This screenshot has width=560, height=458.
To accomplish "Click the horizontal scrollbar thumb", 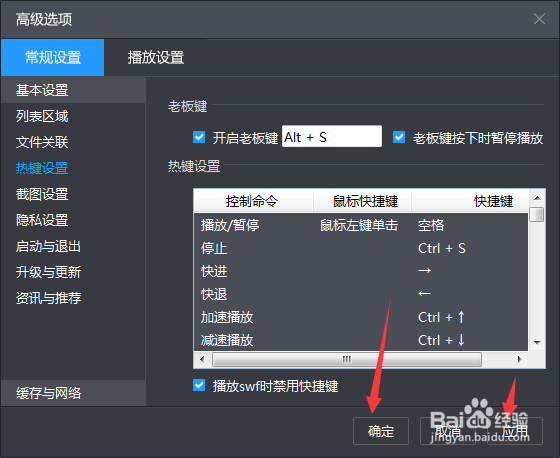I will [347, 359].
